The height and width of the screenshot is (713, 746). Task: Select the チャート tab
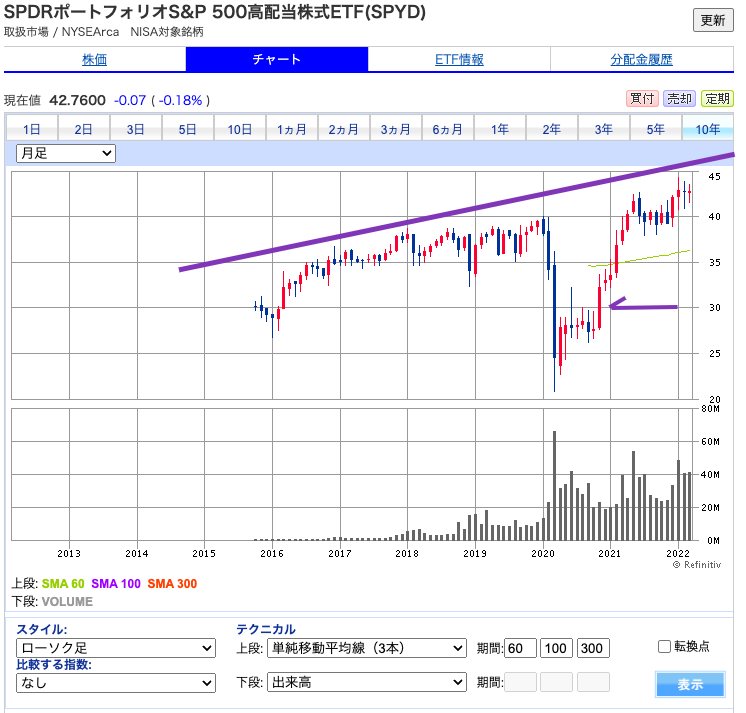click(276, 59)
